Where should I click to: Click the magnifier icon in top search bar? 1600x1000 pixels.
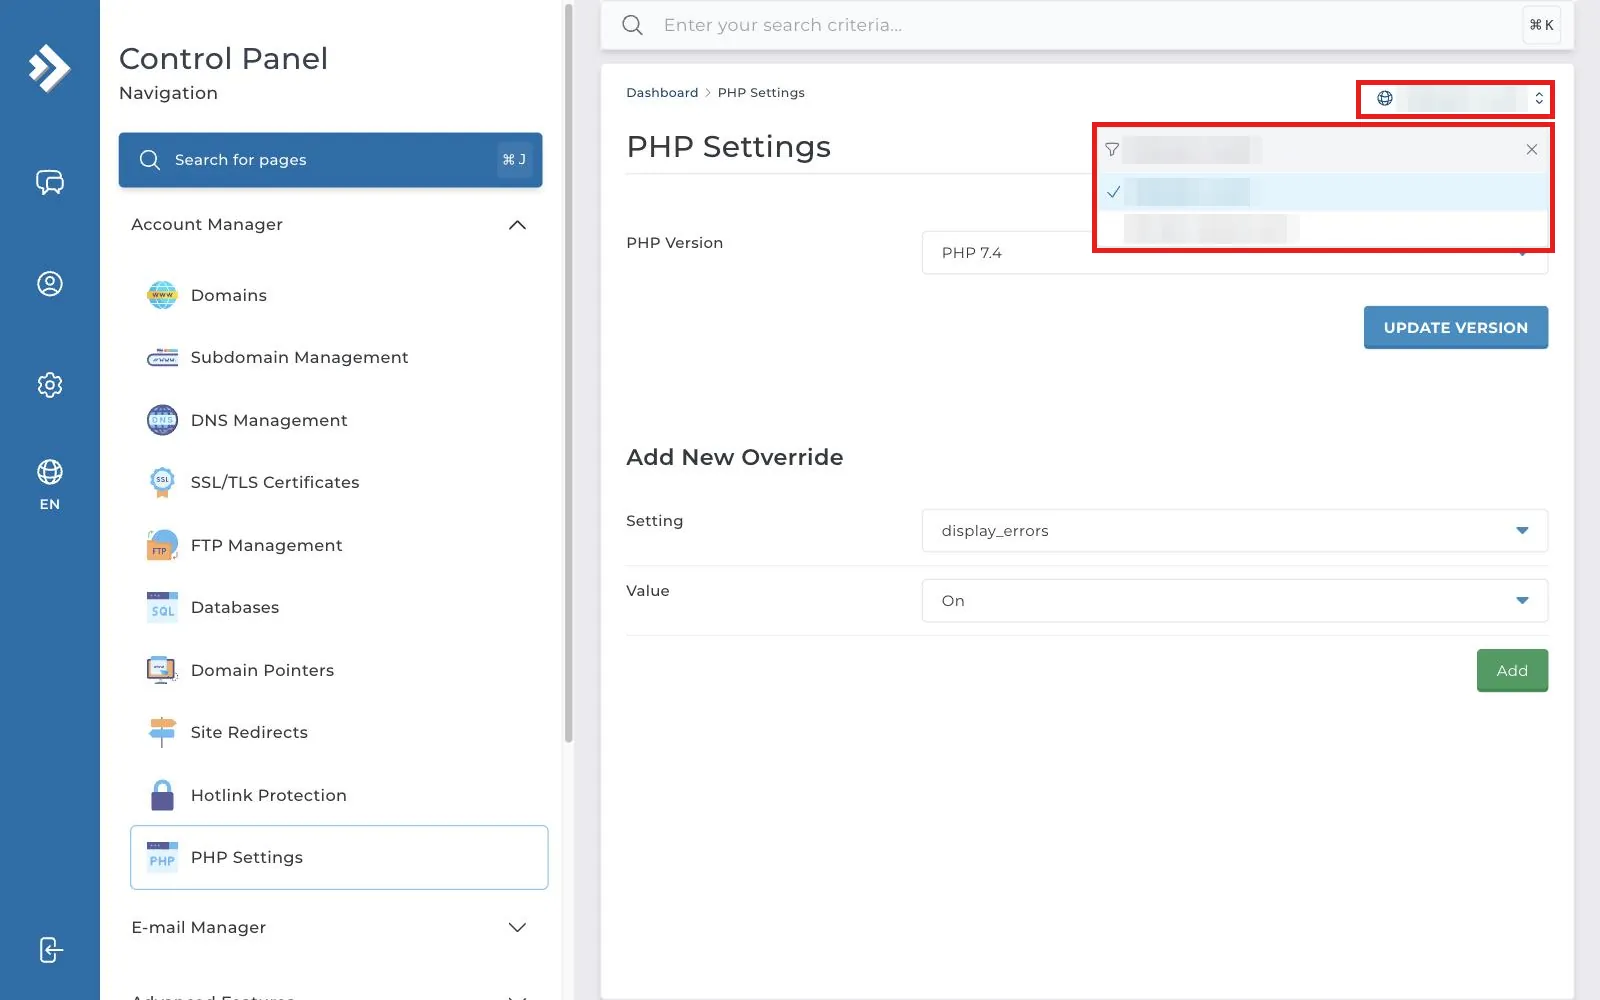tap(632, 25)
